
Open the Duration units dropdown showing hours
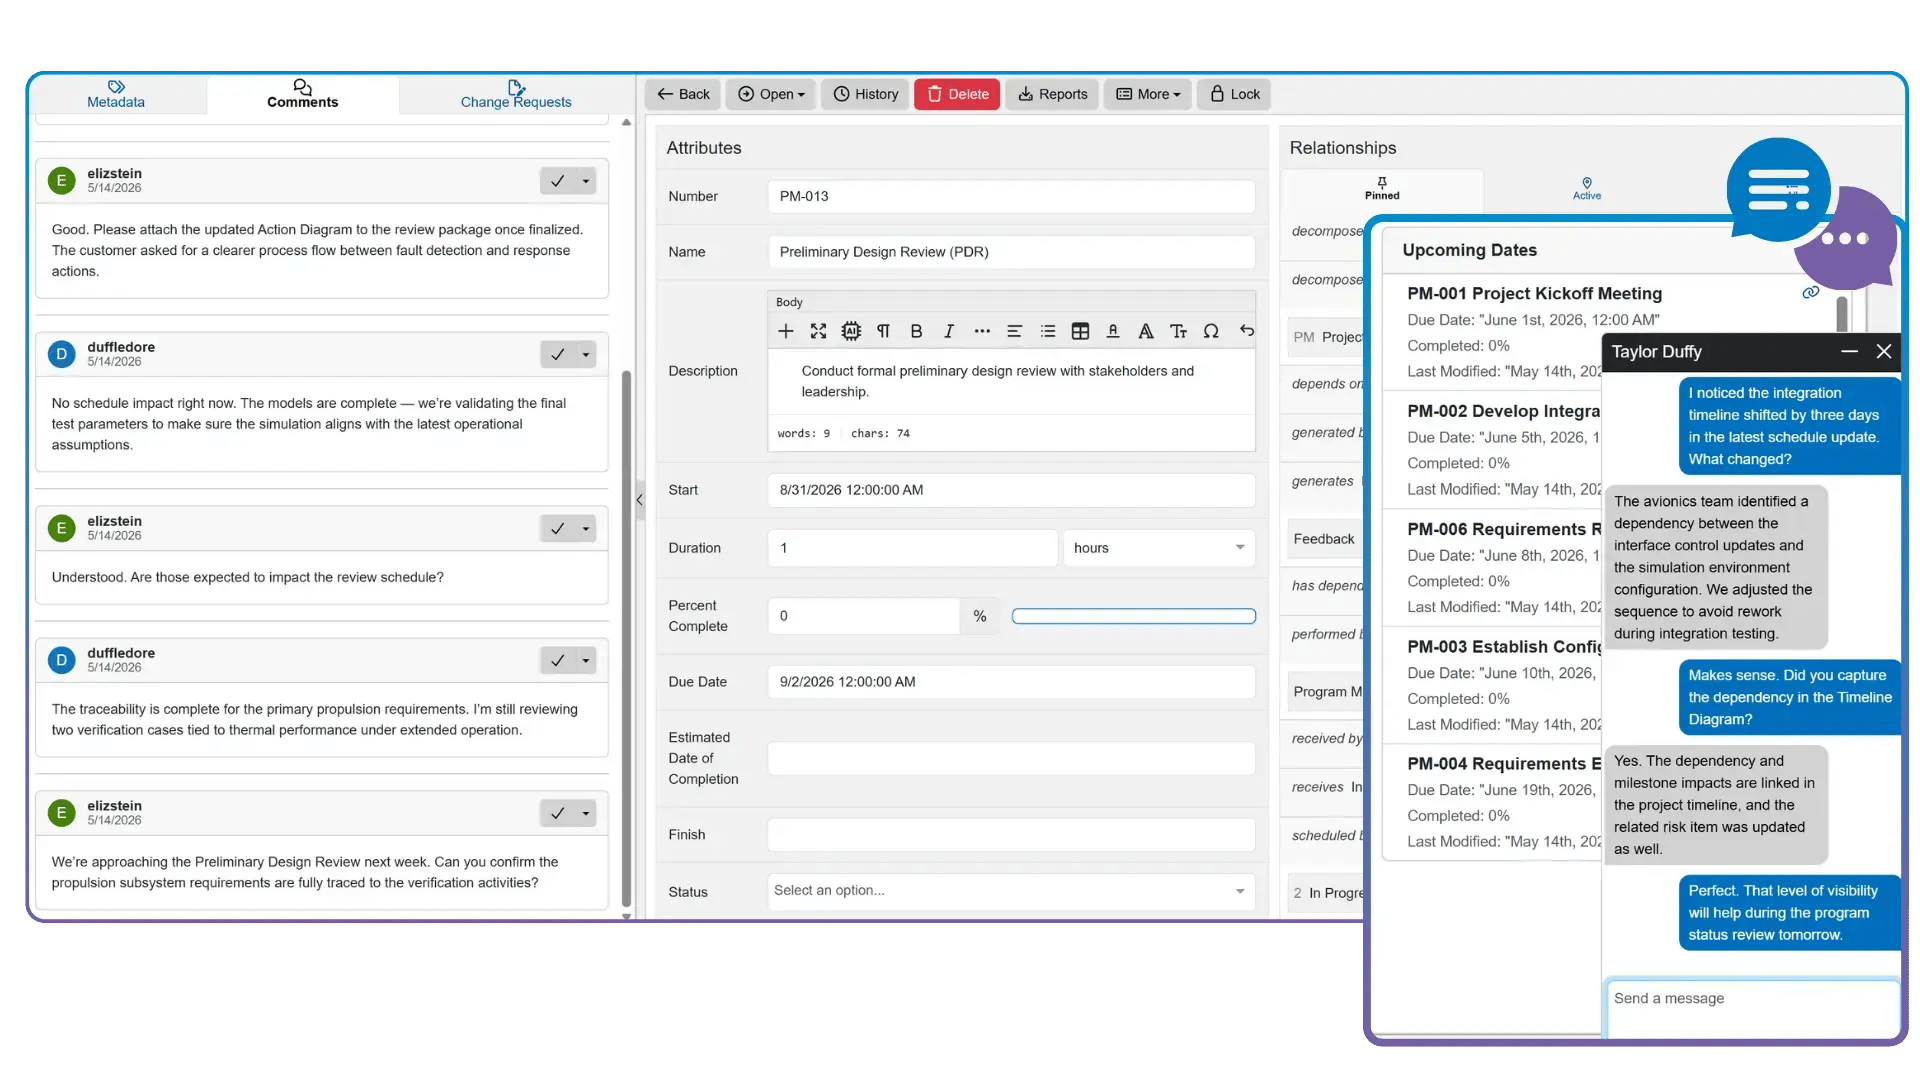click(x=1159, y=548)
